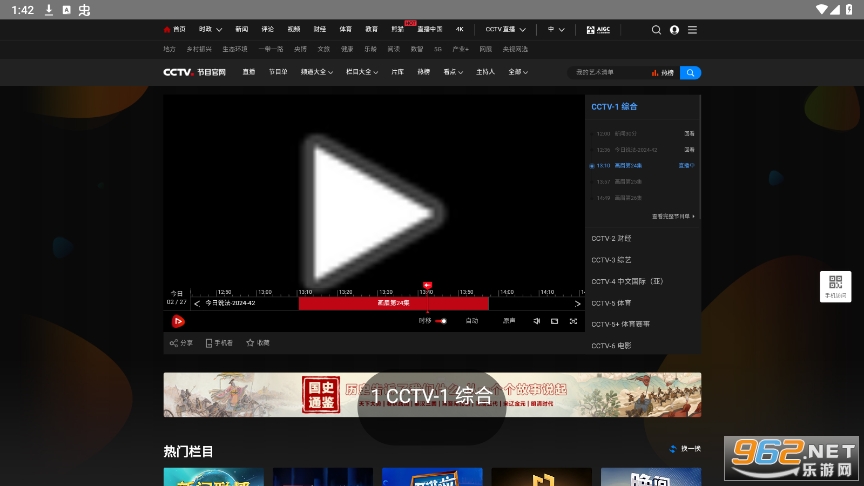
Task: Favorite the video using the star icon
Action: coord(257,343)
